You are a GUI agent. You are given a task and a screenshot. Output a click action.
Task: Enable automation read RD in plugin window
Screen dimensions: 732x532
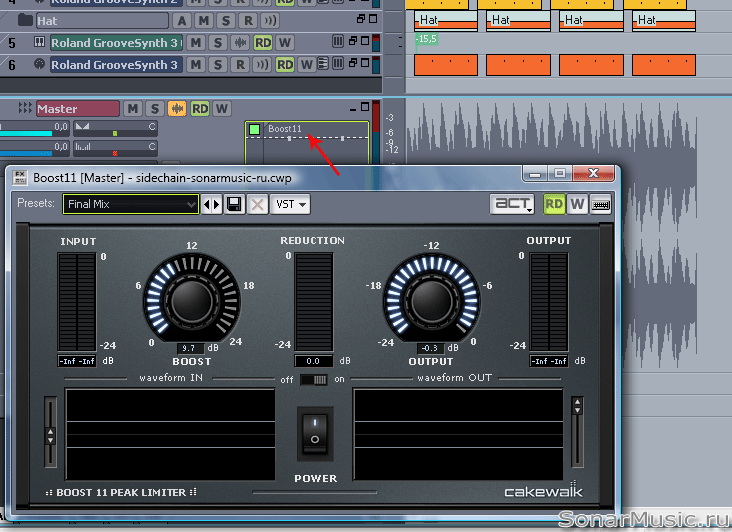coord(554,204)
